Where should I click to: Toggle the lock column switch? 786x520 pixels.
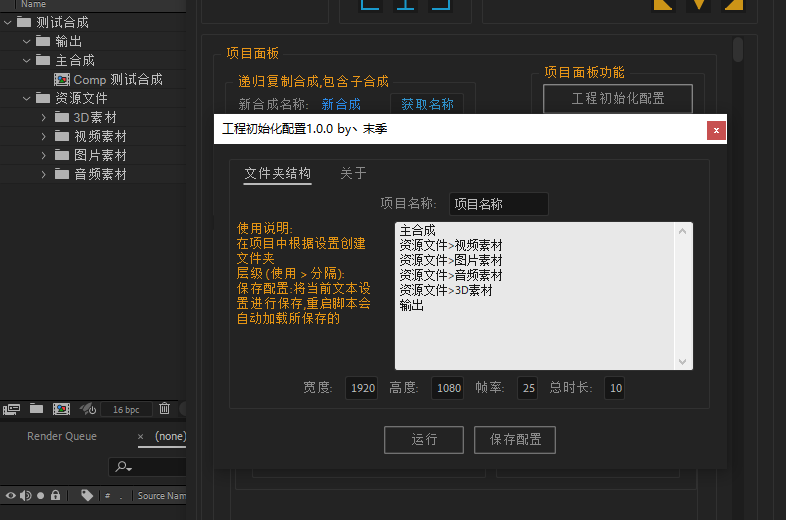[x=56, y=495]
